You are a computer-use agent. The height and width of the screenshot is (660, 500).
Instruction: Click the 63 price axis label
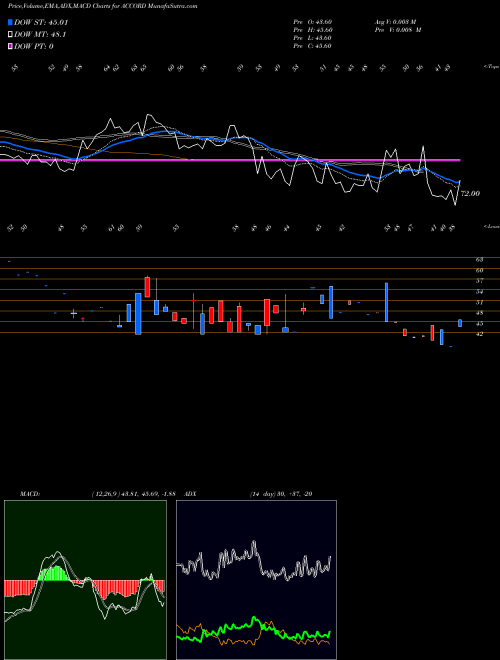(x=480, y=260)
